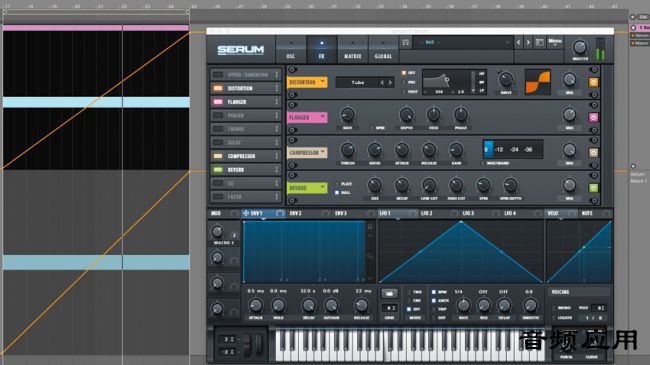Click the orange distortion curve display
This screenshot has height=365, width=650.
538,82
